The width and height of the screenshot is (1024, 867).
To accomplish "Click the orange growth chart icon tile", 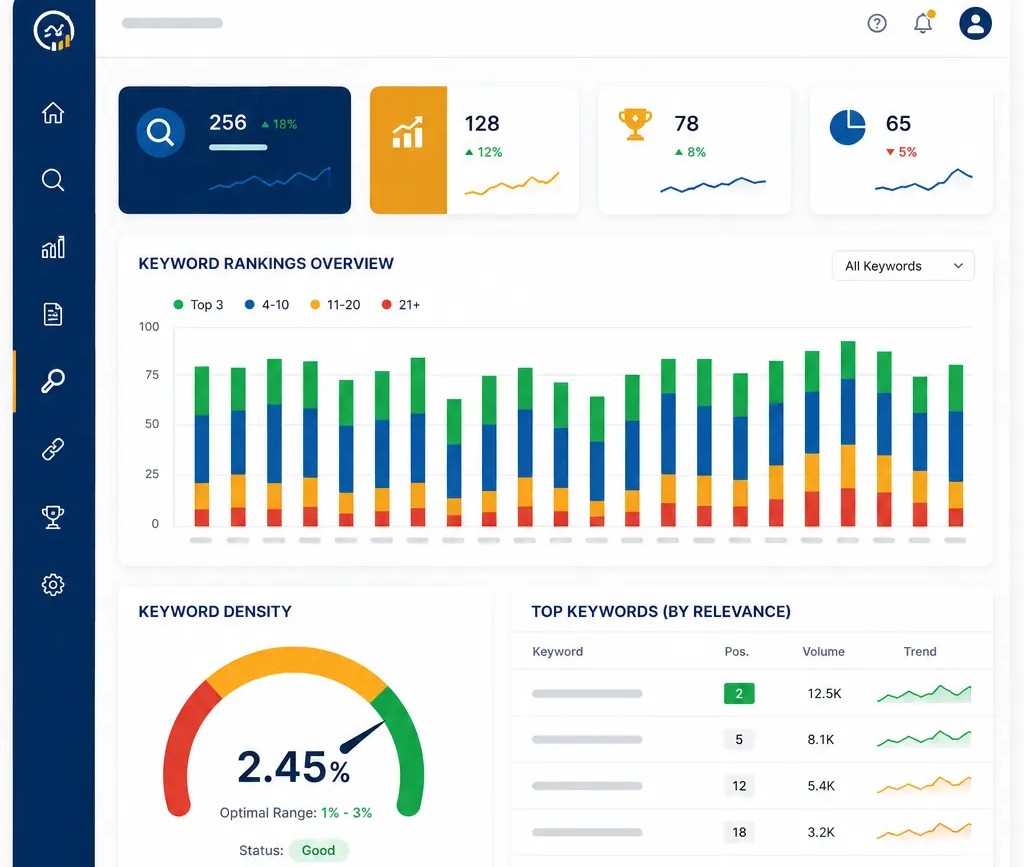I will [408, 150].
